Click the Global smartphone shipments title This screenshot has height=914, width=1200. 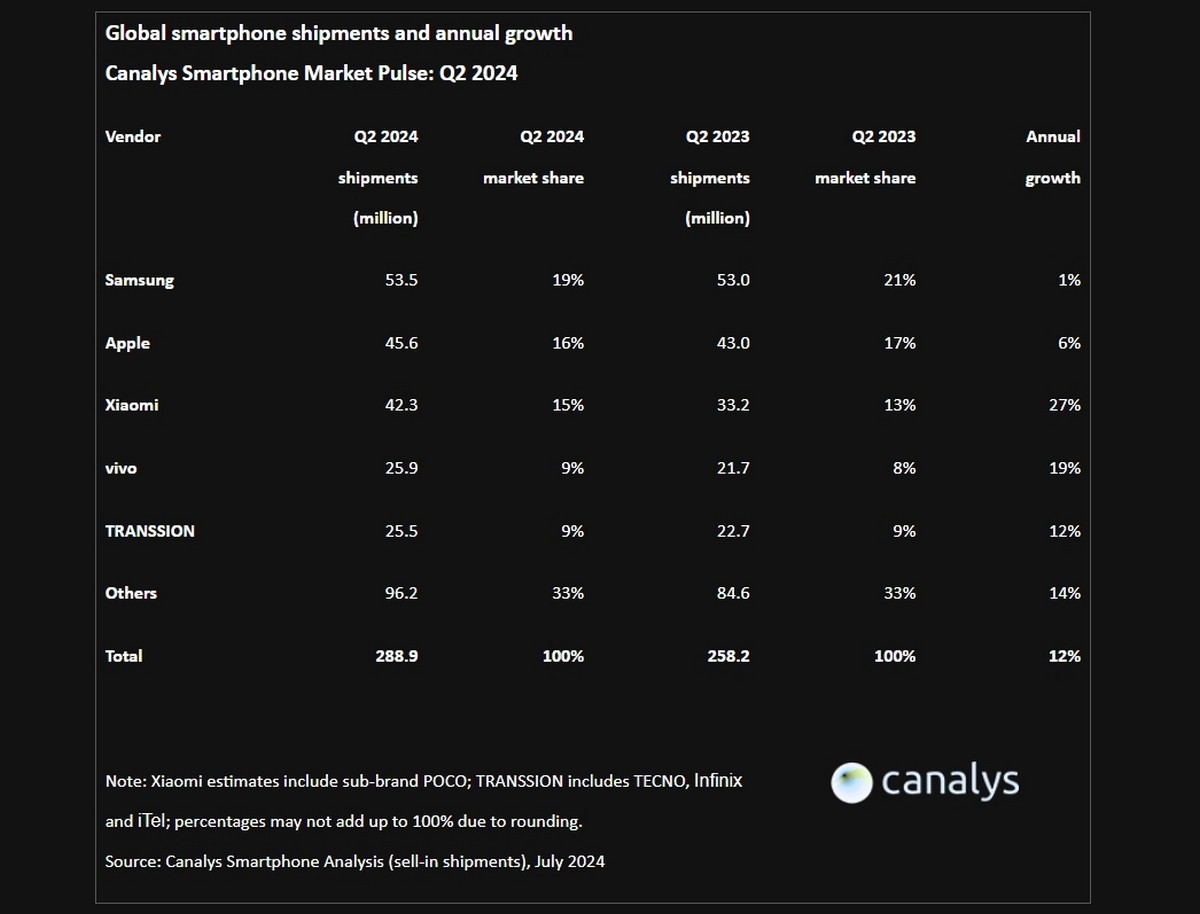339,33
